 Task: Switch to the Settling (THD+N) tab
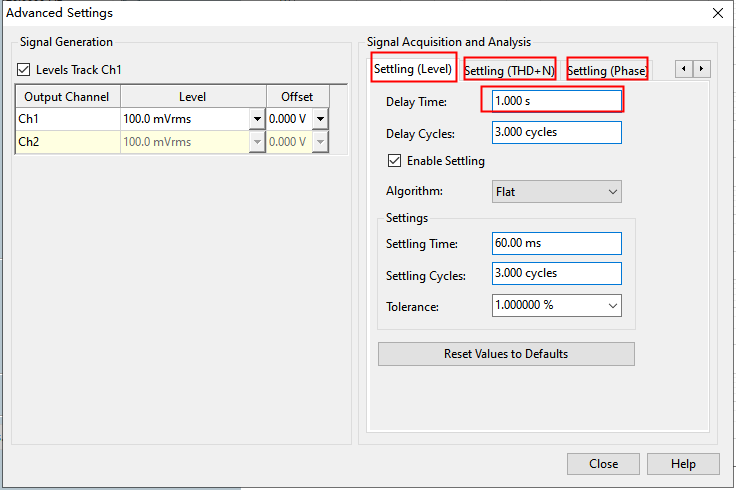pyautogui.click(x=509, y=71)
